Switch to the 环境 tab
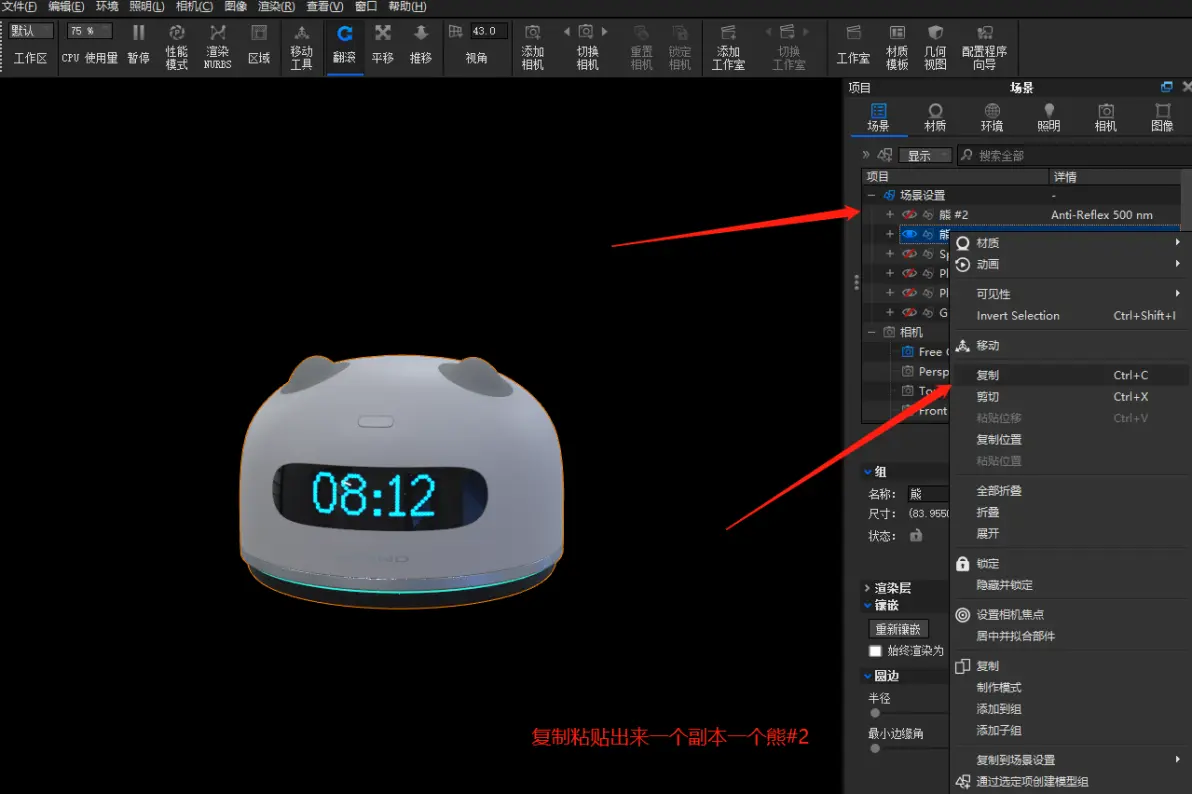 click(x=992, y=118)
